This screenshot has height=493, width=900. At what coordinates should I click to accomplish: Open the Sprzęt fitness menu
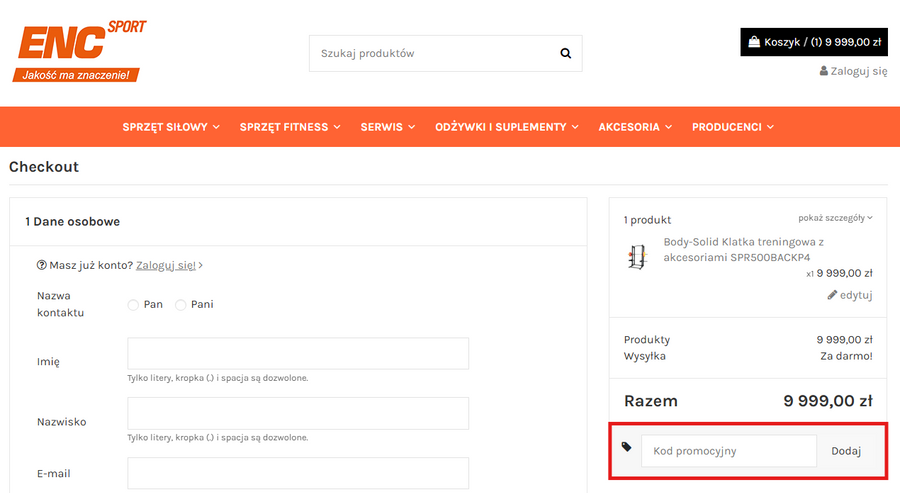click(x=290, y=127)
